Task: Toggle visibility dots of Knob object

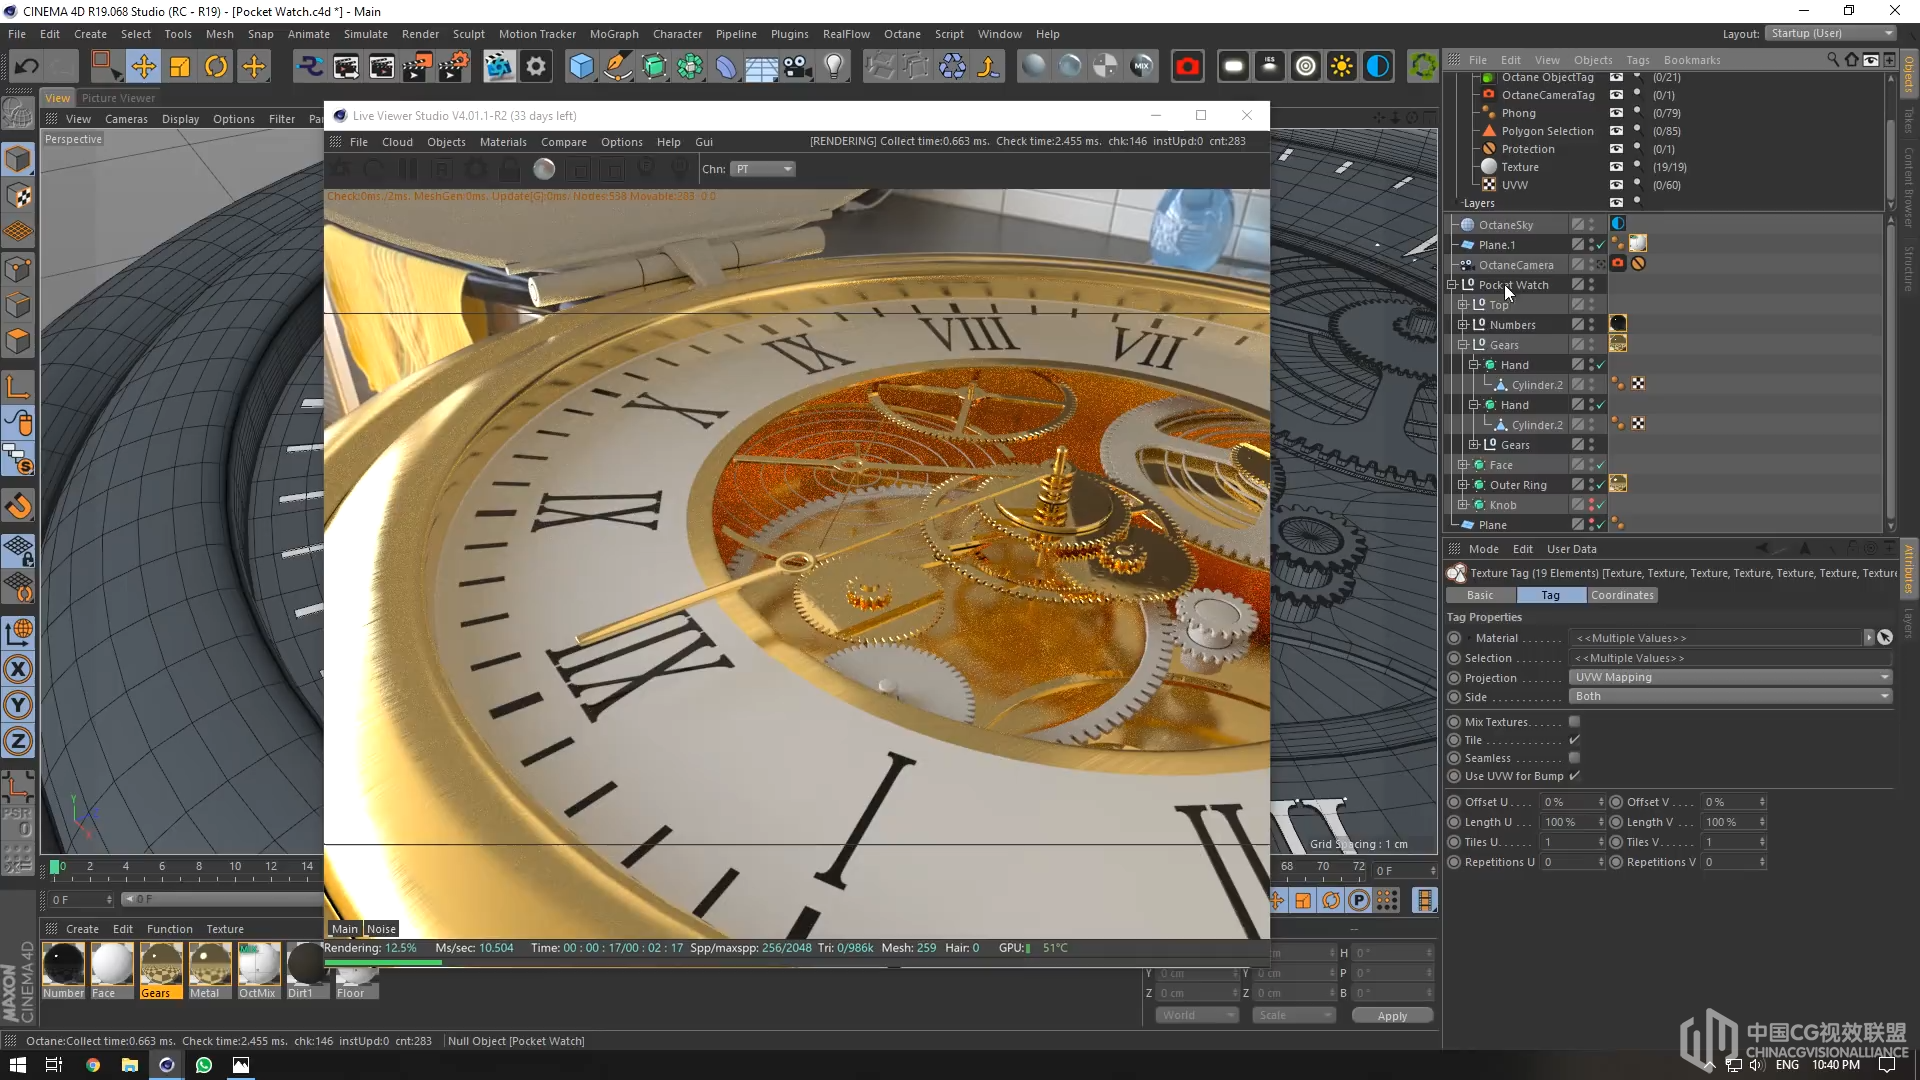Action: click(1591, 505)
